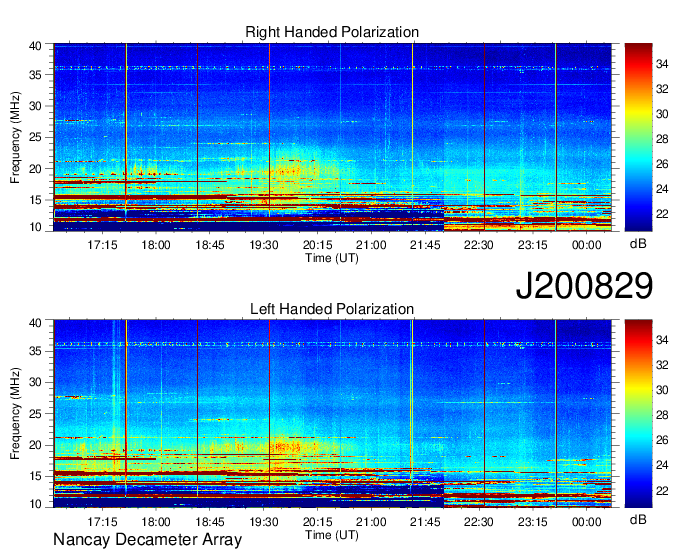Click "Time (UT)" label under the left-handed plot

[x=332, y=535]
